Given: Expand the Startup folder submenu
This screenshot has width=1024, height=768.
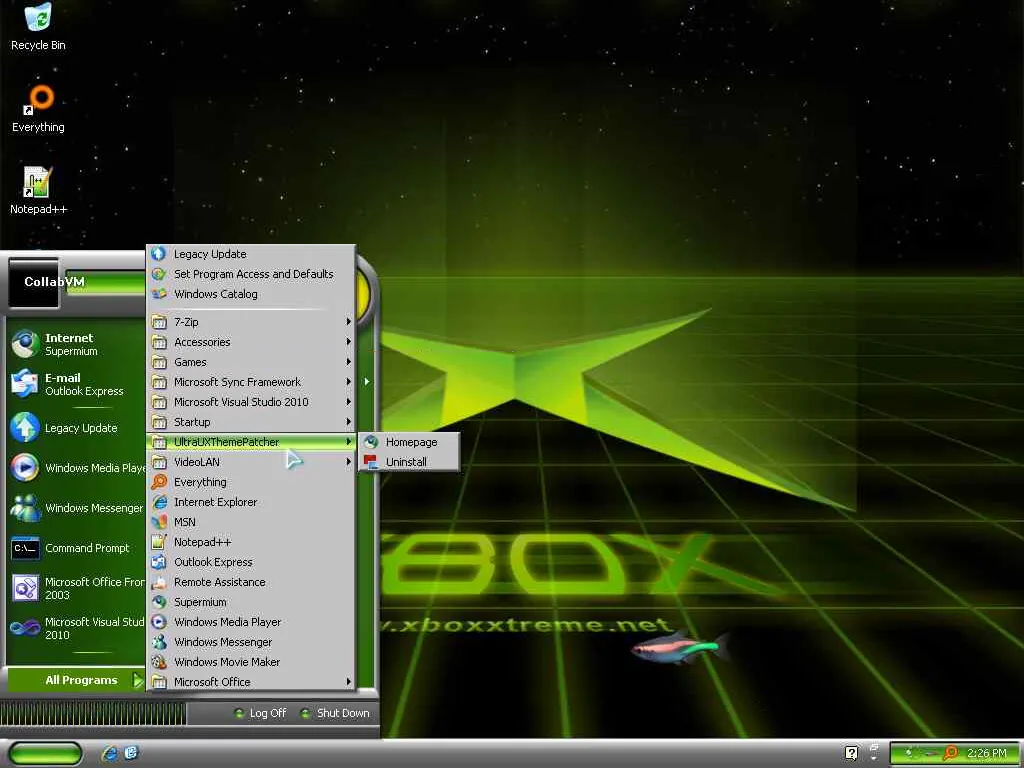Looking at the screenshot, I should [251, 422].
